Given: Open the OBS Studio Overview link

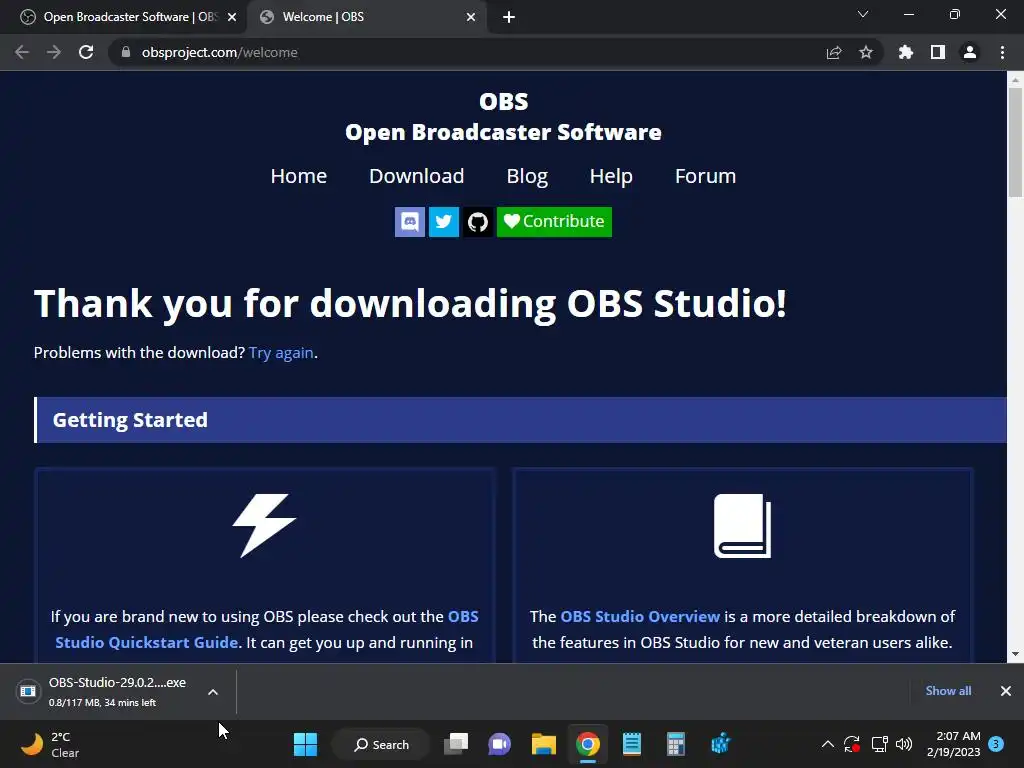Looking at the screenshot, I should click(640, 616).
